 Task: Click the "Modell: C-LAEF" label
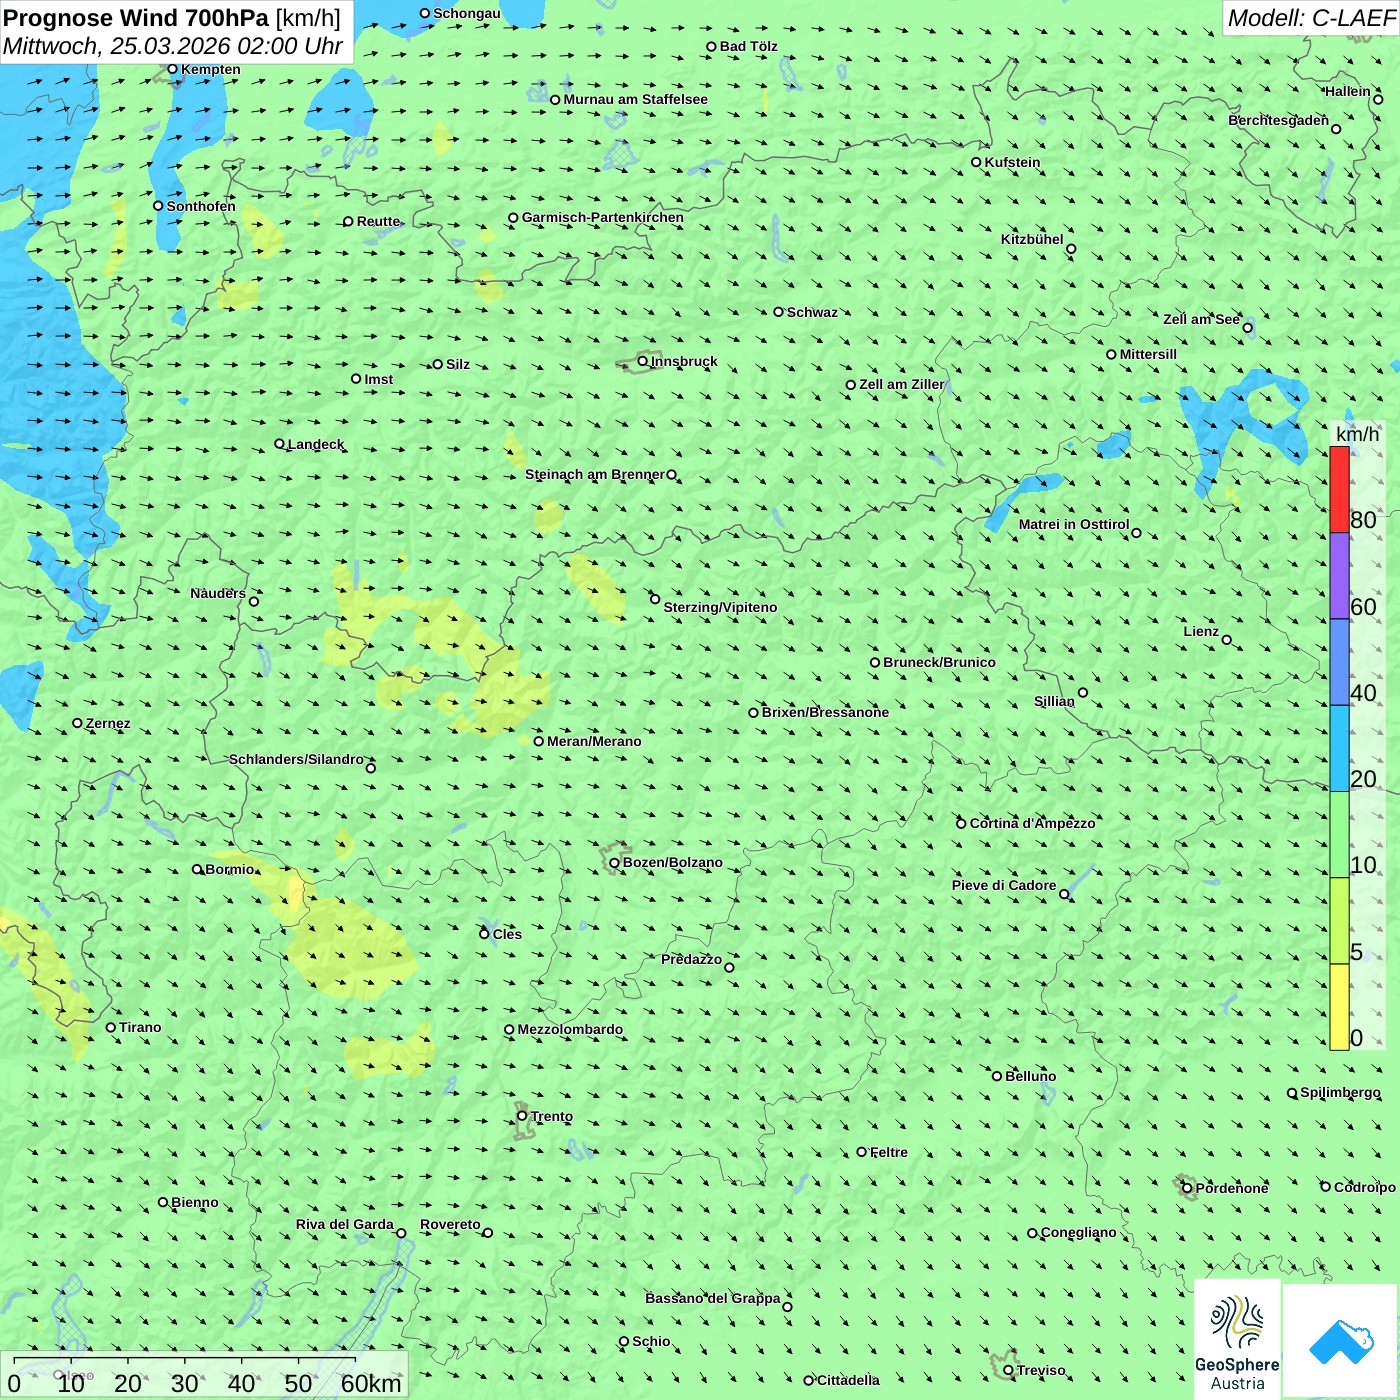[x=1311, y=18]
